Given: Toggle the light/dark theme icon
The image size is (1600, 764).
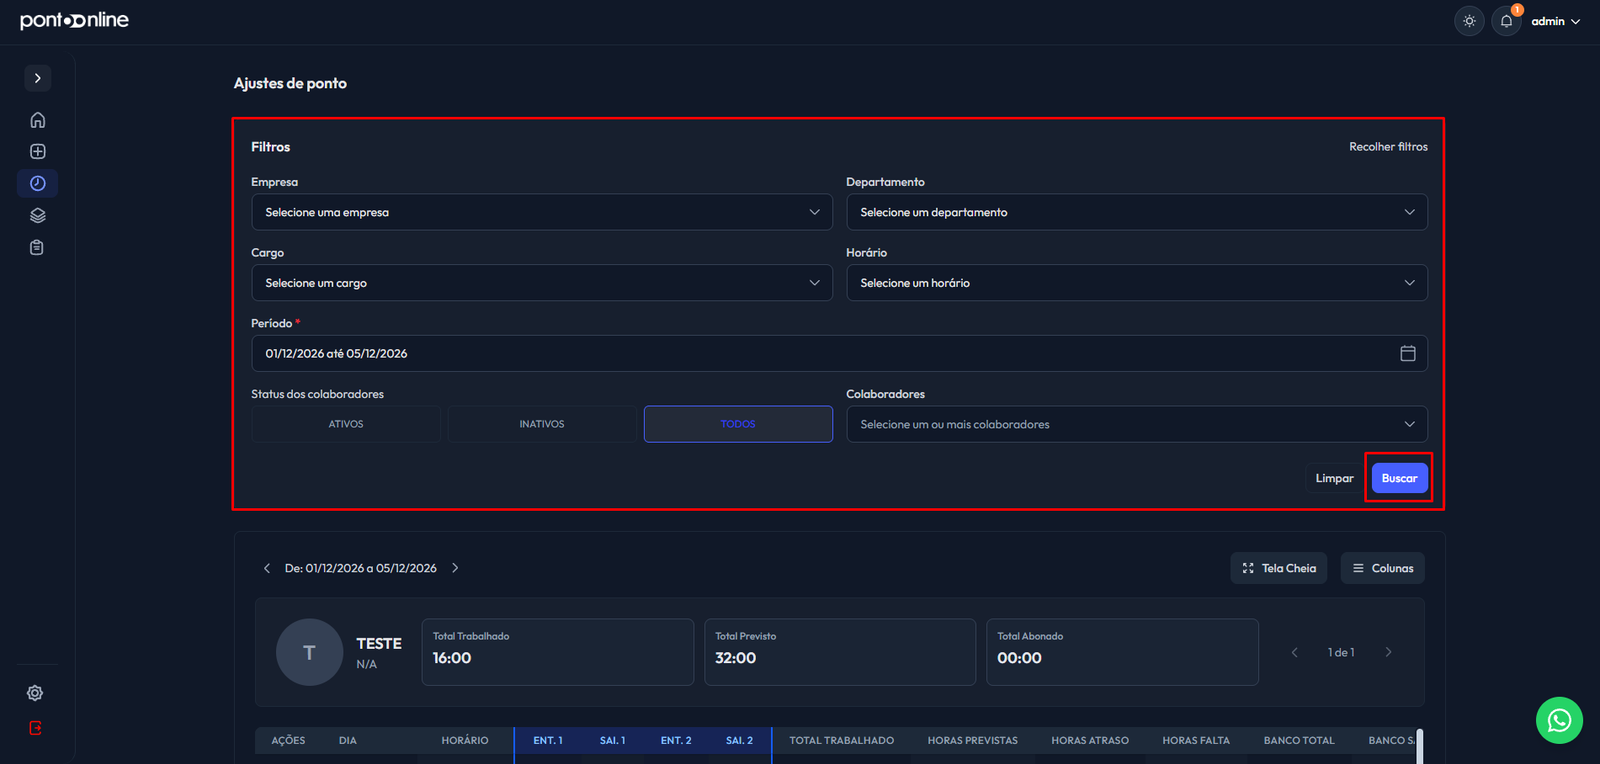Looking at the screenshot, I should (1469, 21).
